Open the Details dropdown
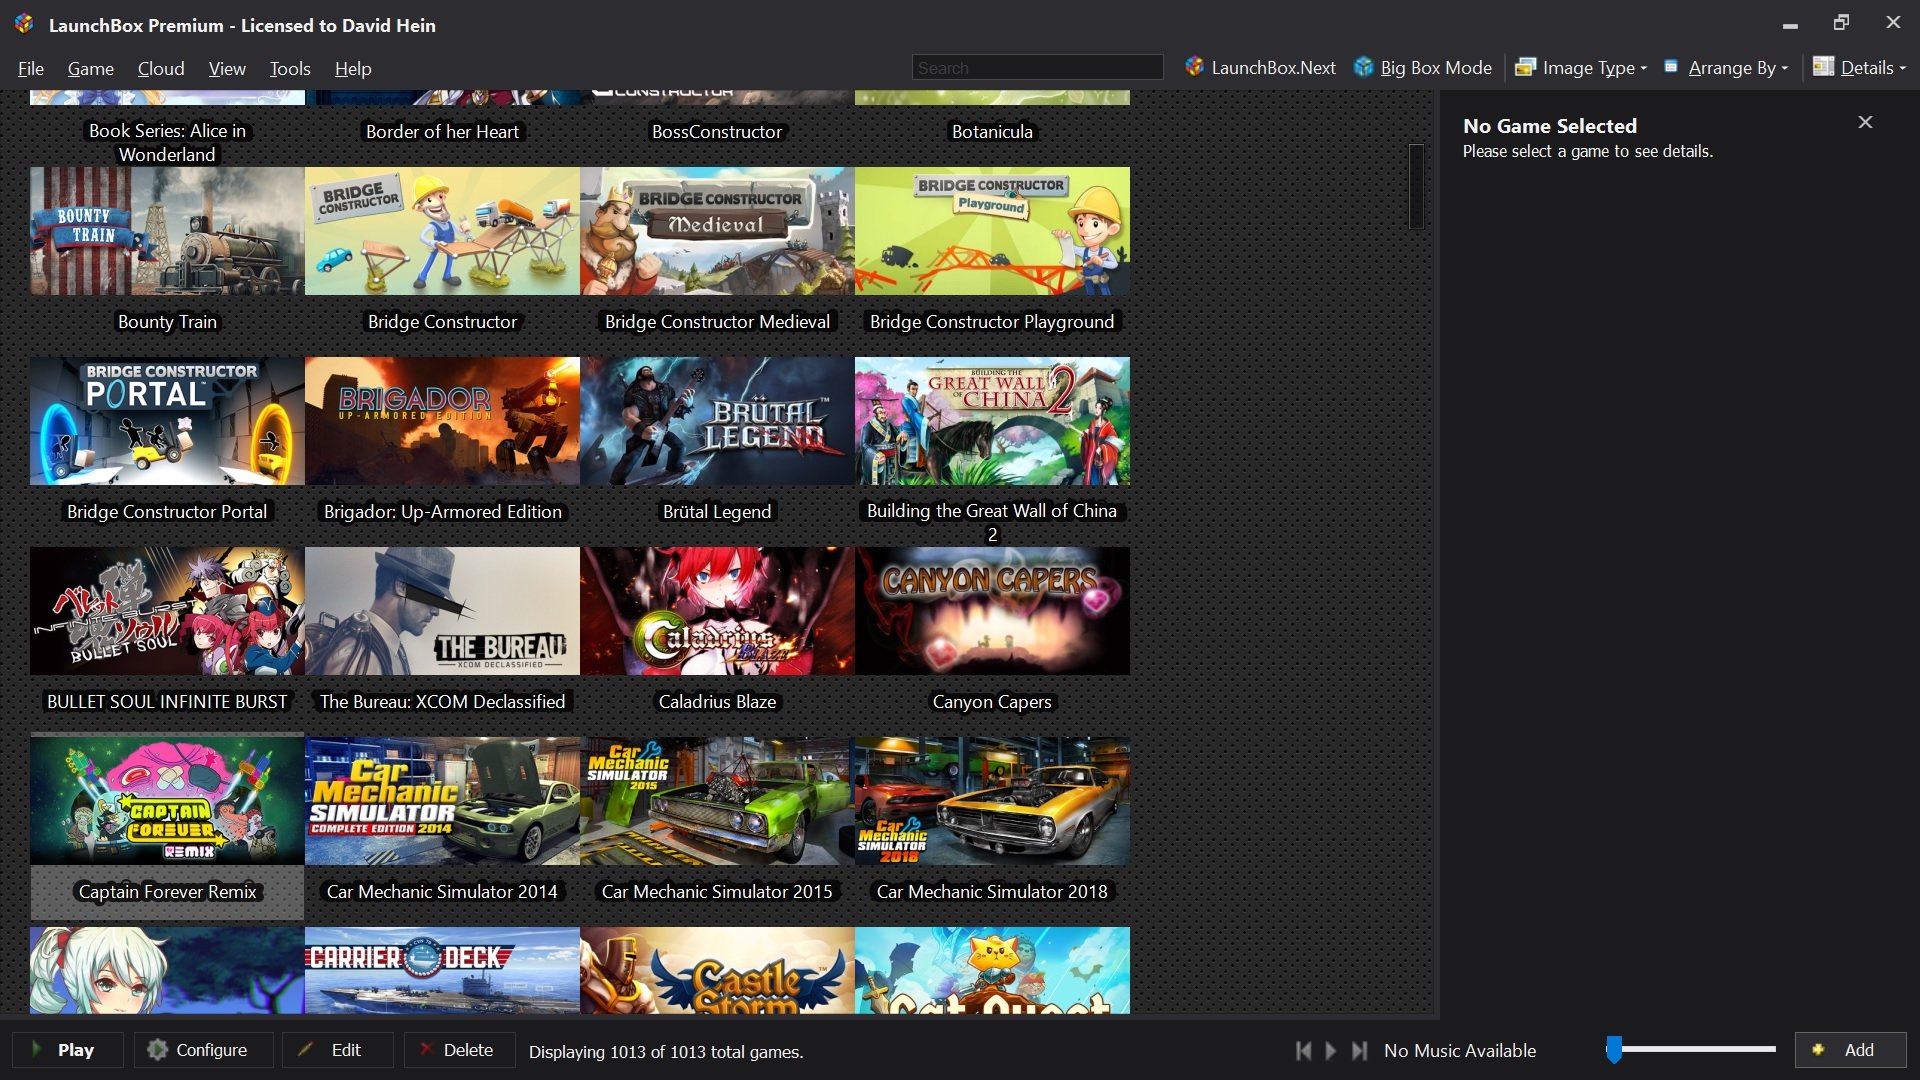 [x=1860, y=68]
